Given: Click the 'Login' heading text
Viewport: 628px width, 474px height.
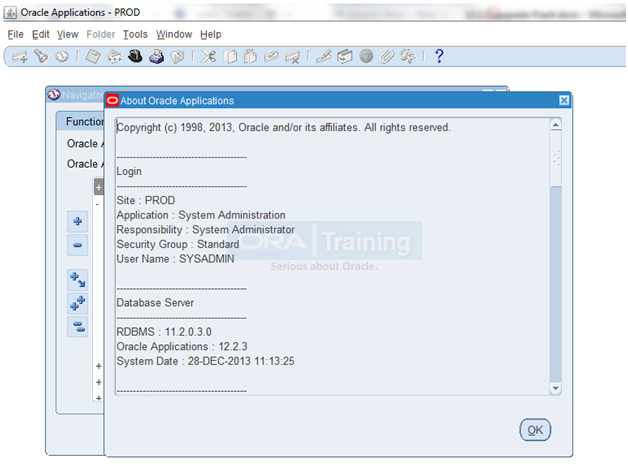Looking at the screenshot, I should click(129, 171).
